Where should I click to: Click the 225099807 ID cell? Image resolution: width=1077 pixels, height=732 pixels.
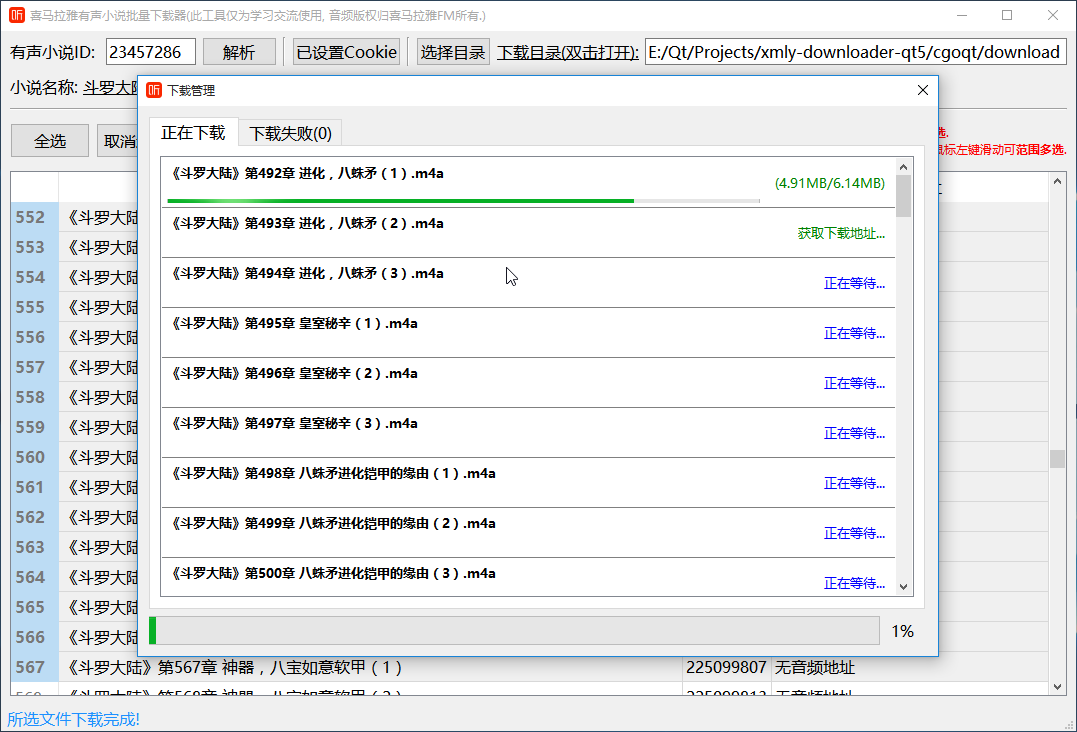tap(726, 667)
